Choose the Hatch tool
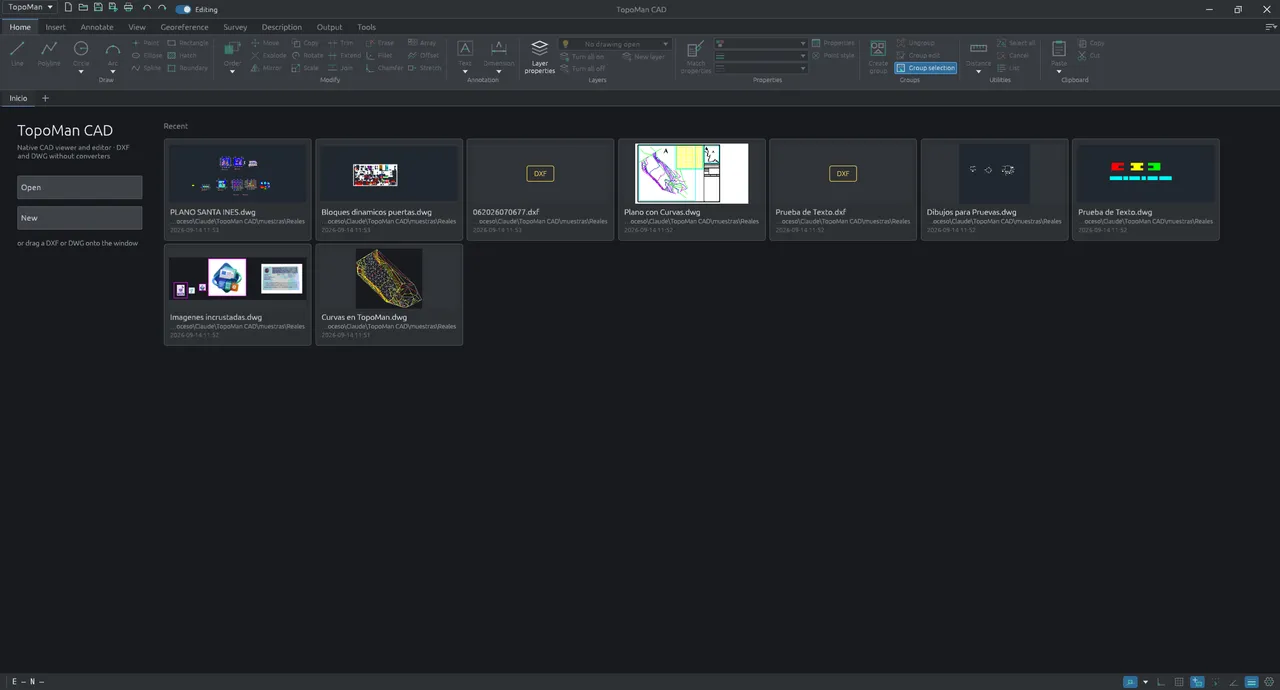Viewport: 1280px width, 690px height. coord(182,56)
